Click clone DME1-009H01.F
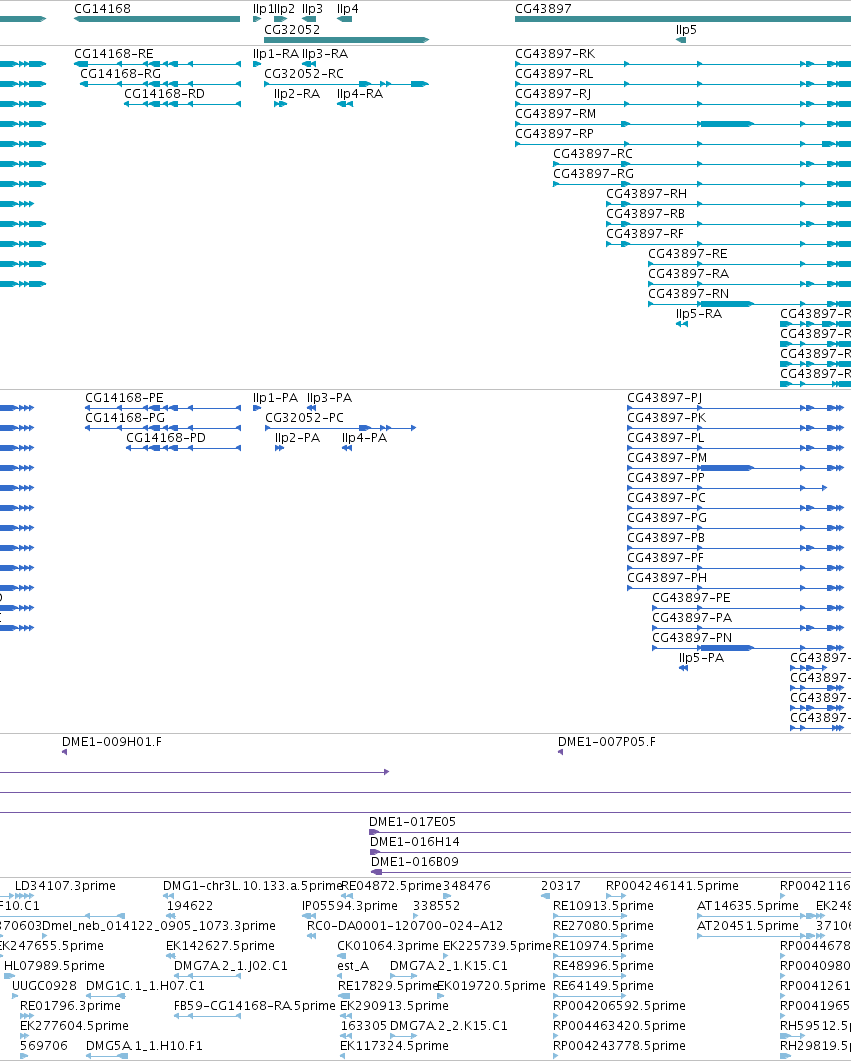Image resolution: width=851 pixels, height=1061 pixels. click(112, 742)
